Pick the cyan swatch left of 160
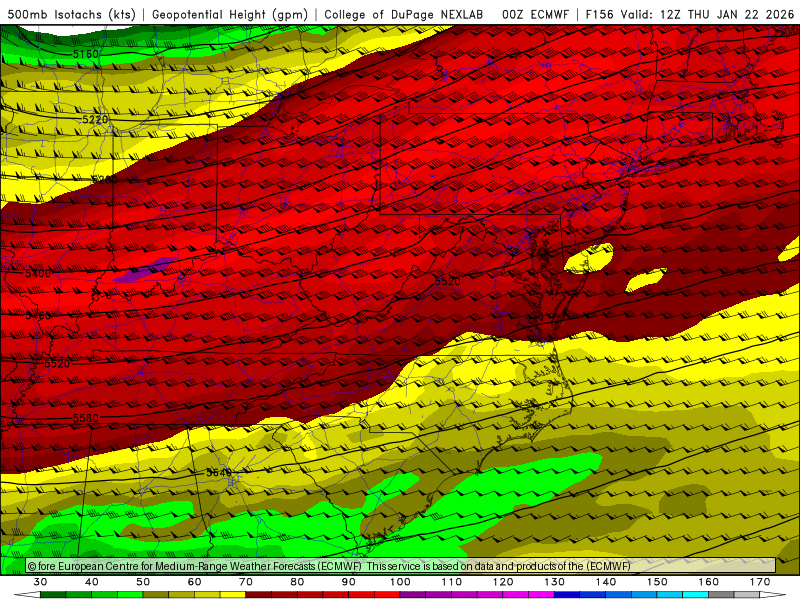This screenshot has width=800, height=600. (696, 595)
